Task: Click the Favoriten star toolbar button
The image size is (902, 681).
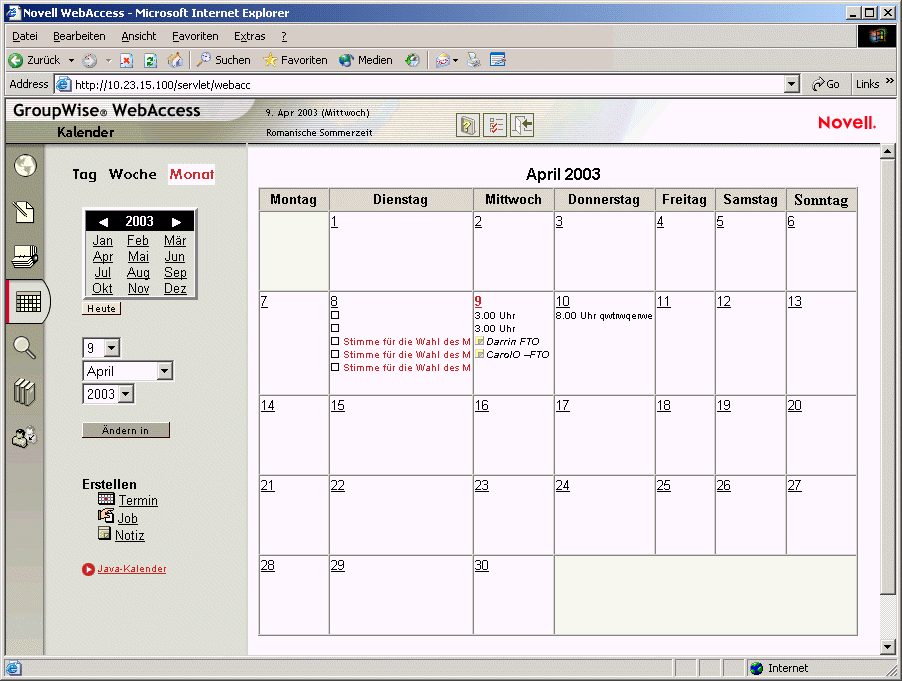Action: (296, 60)
